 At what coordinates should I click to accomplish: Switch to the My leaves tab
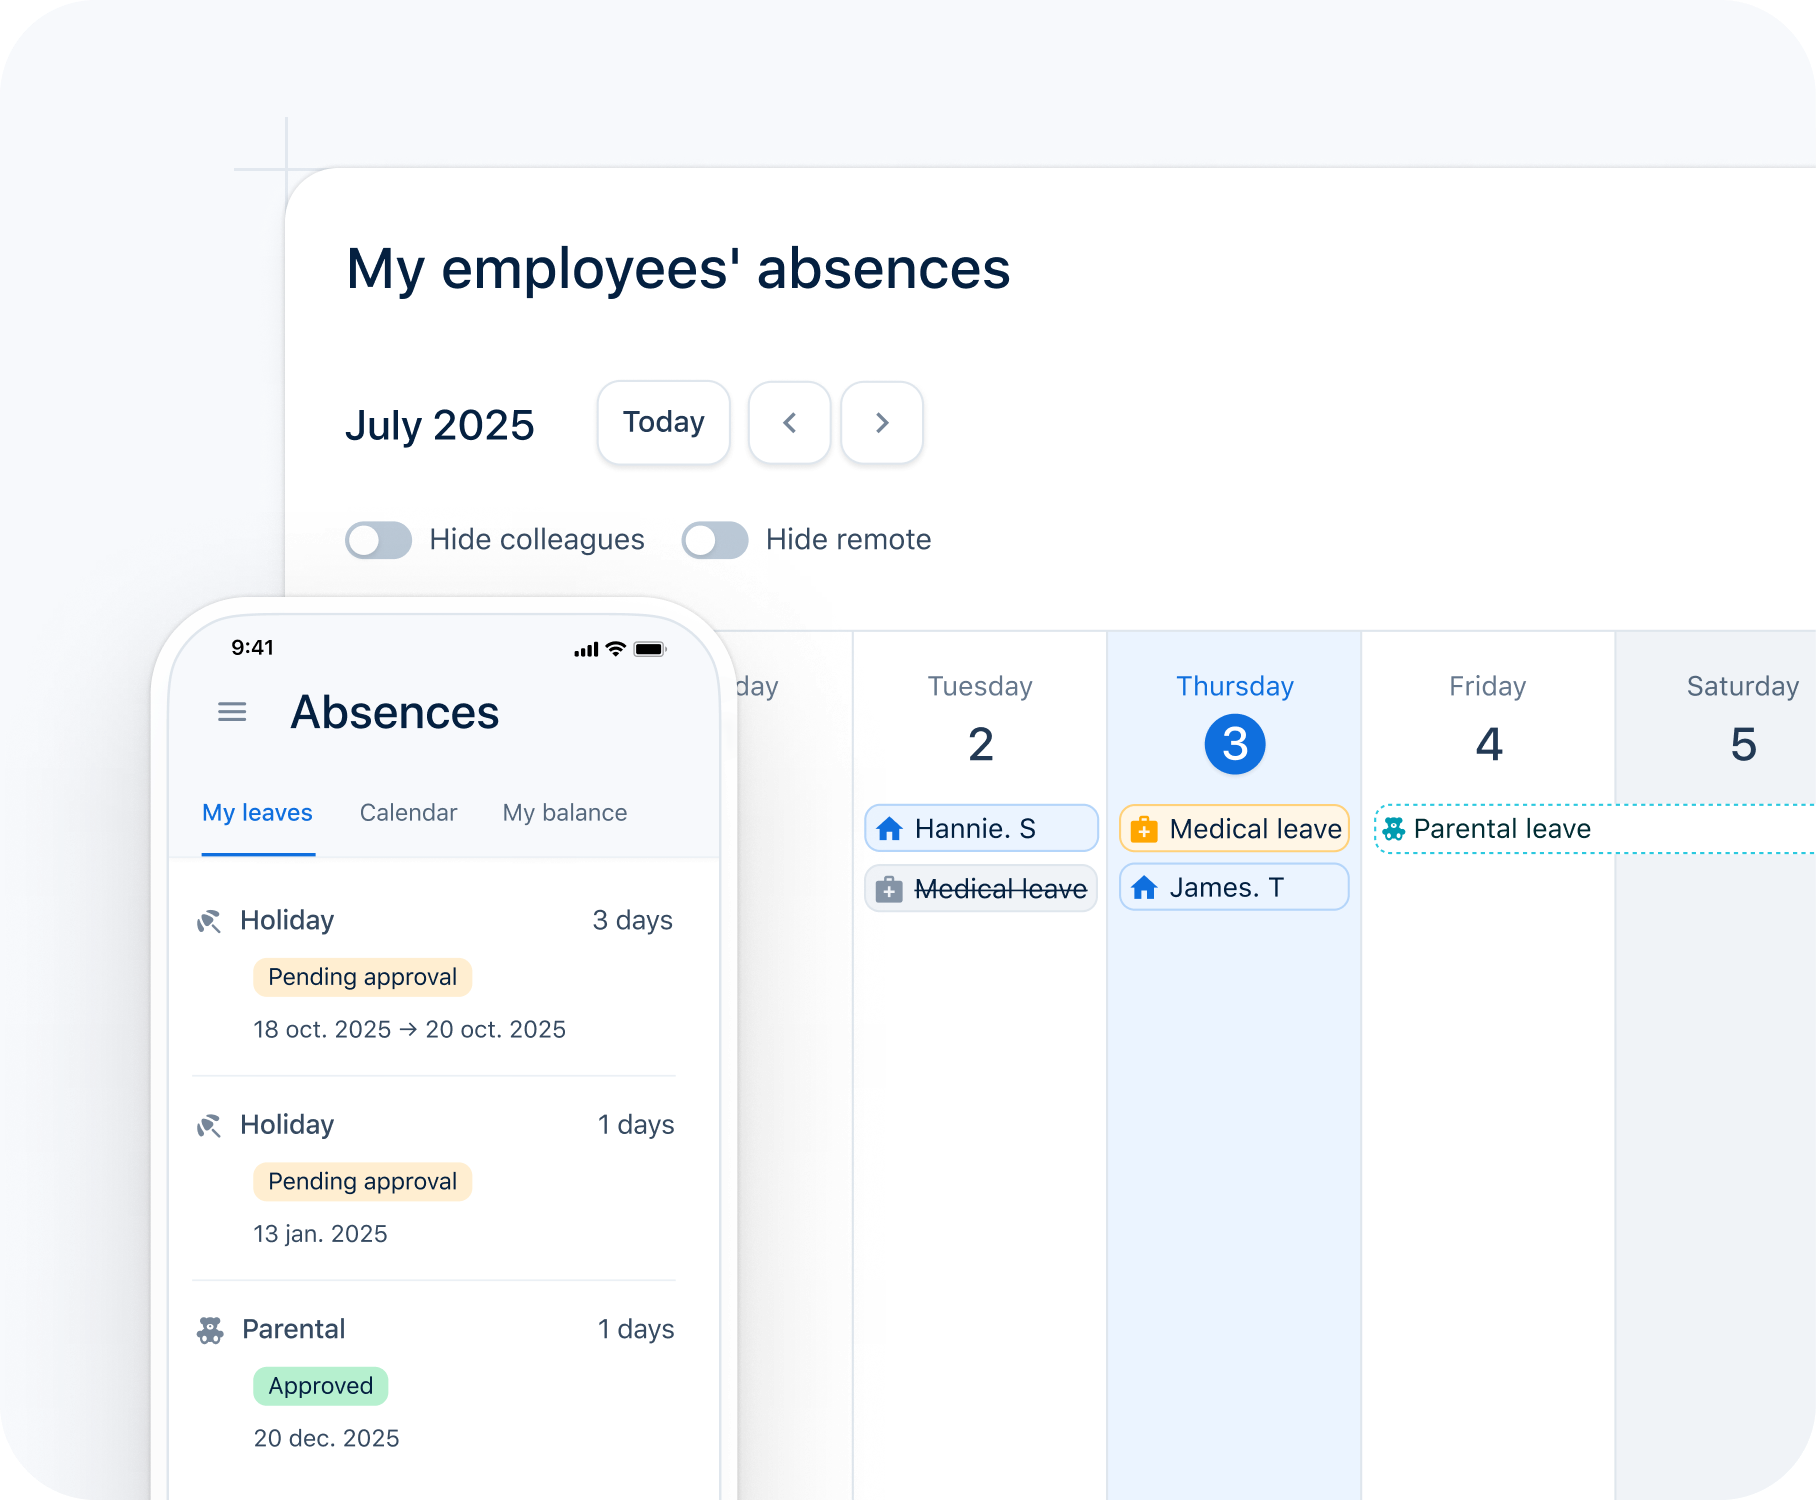point(258,813)
